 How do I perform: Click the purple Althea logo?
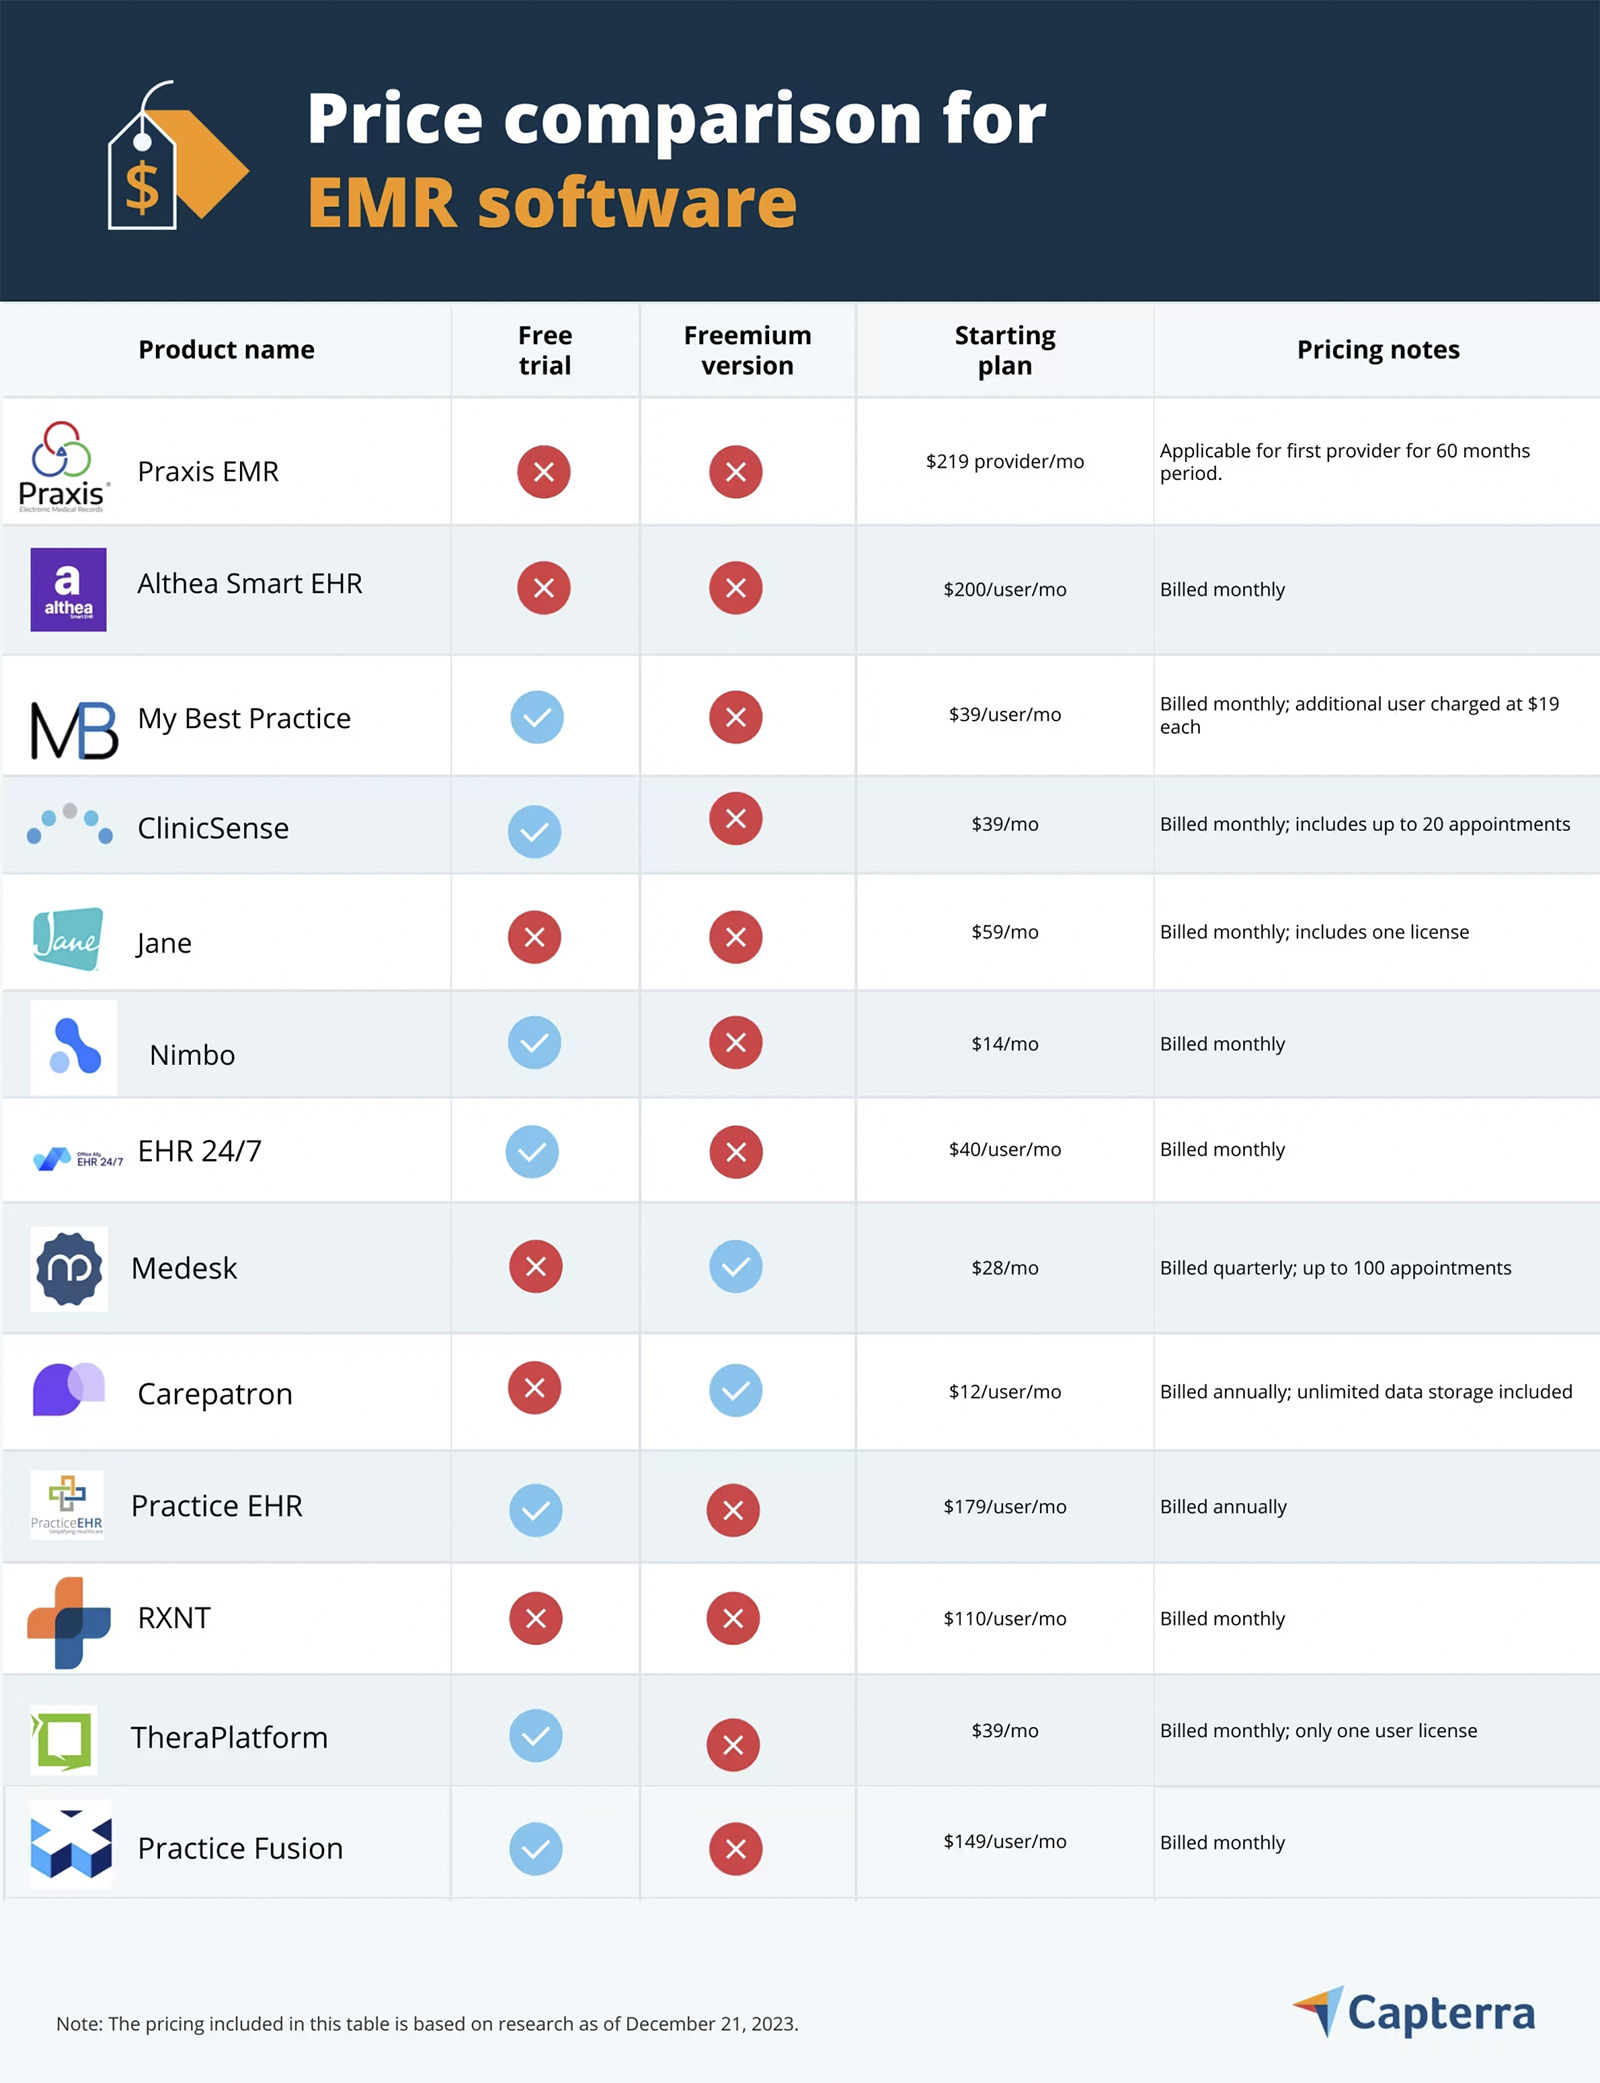[68, 589]
